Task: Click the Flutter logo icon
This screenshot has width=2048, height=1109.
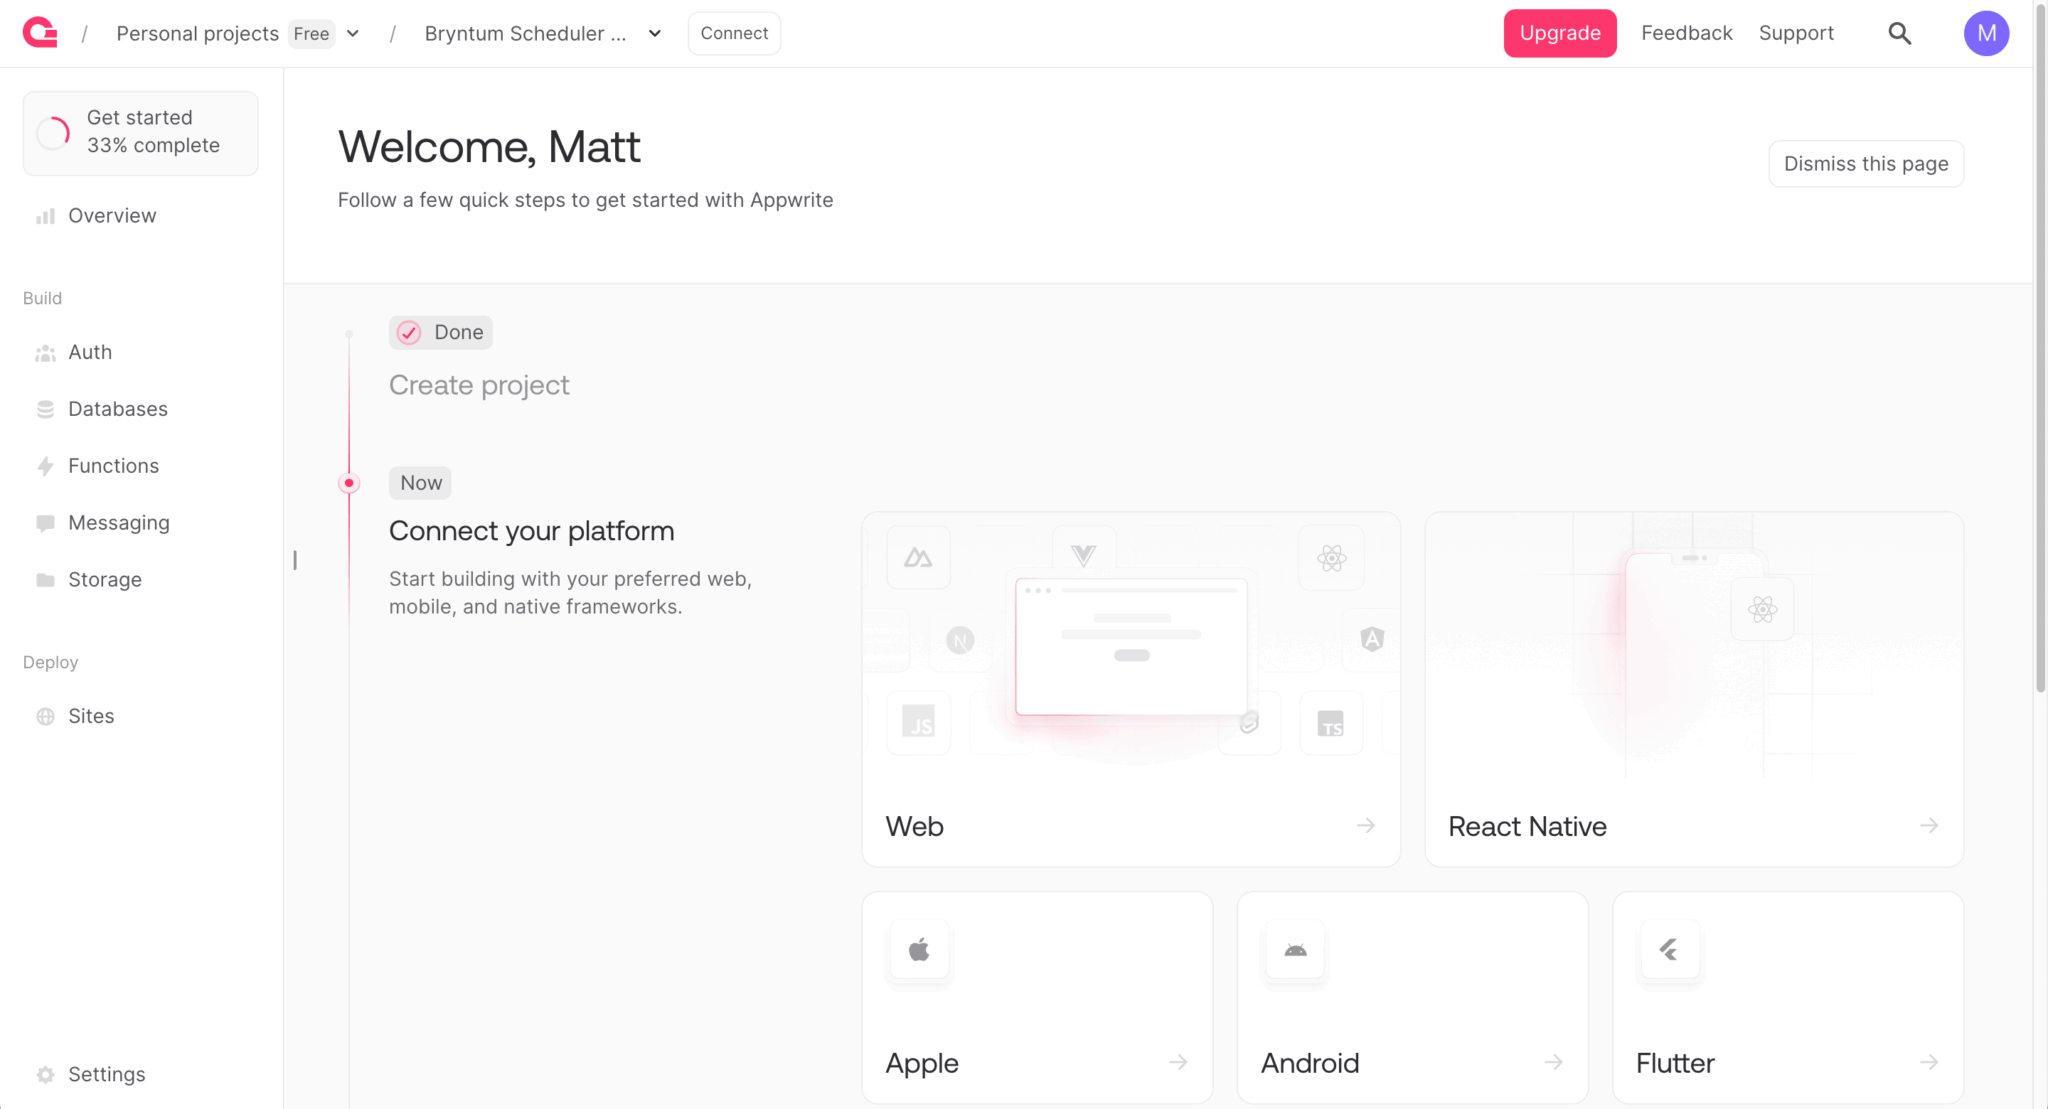Action: tap(1670, 950)
